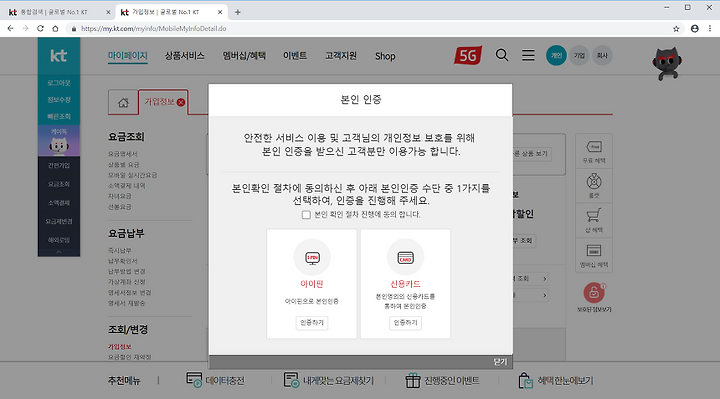Reload the current page

pyautogui.click(x=40, y=28)
